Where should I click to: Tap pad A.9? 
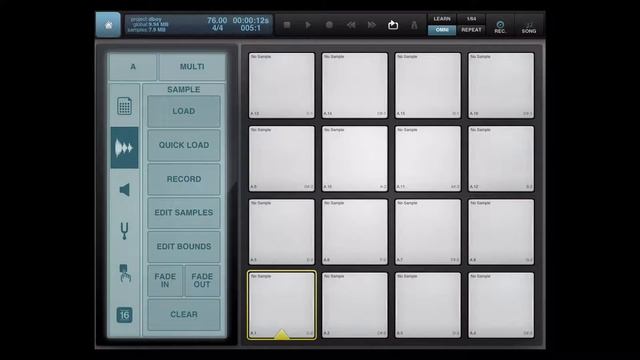(282, 159)
